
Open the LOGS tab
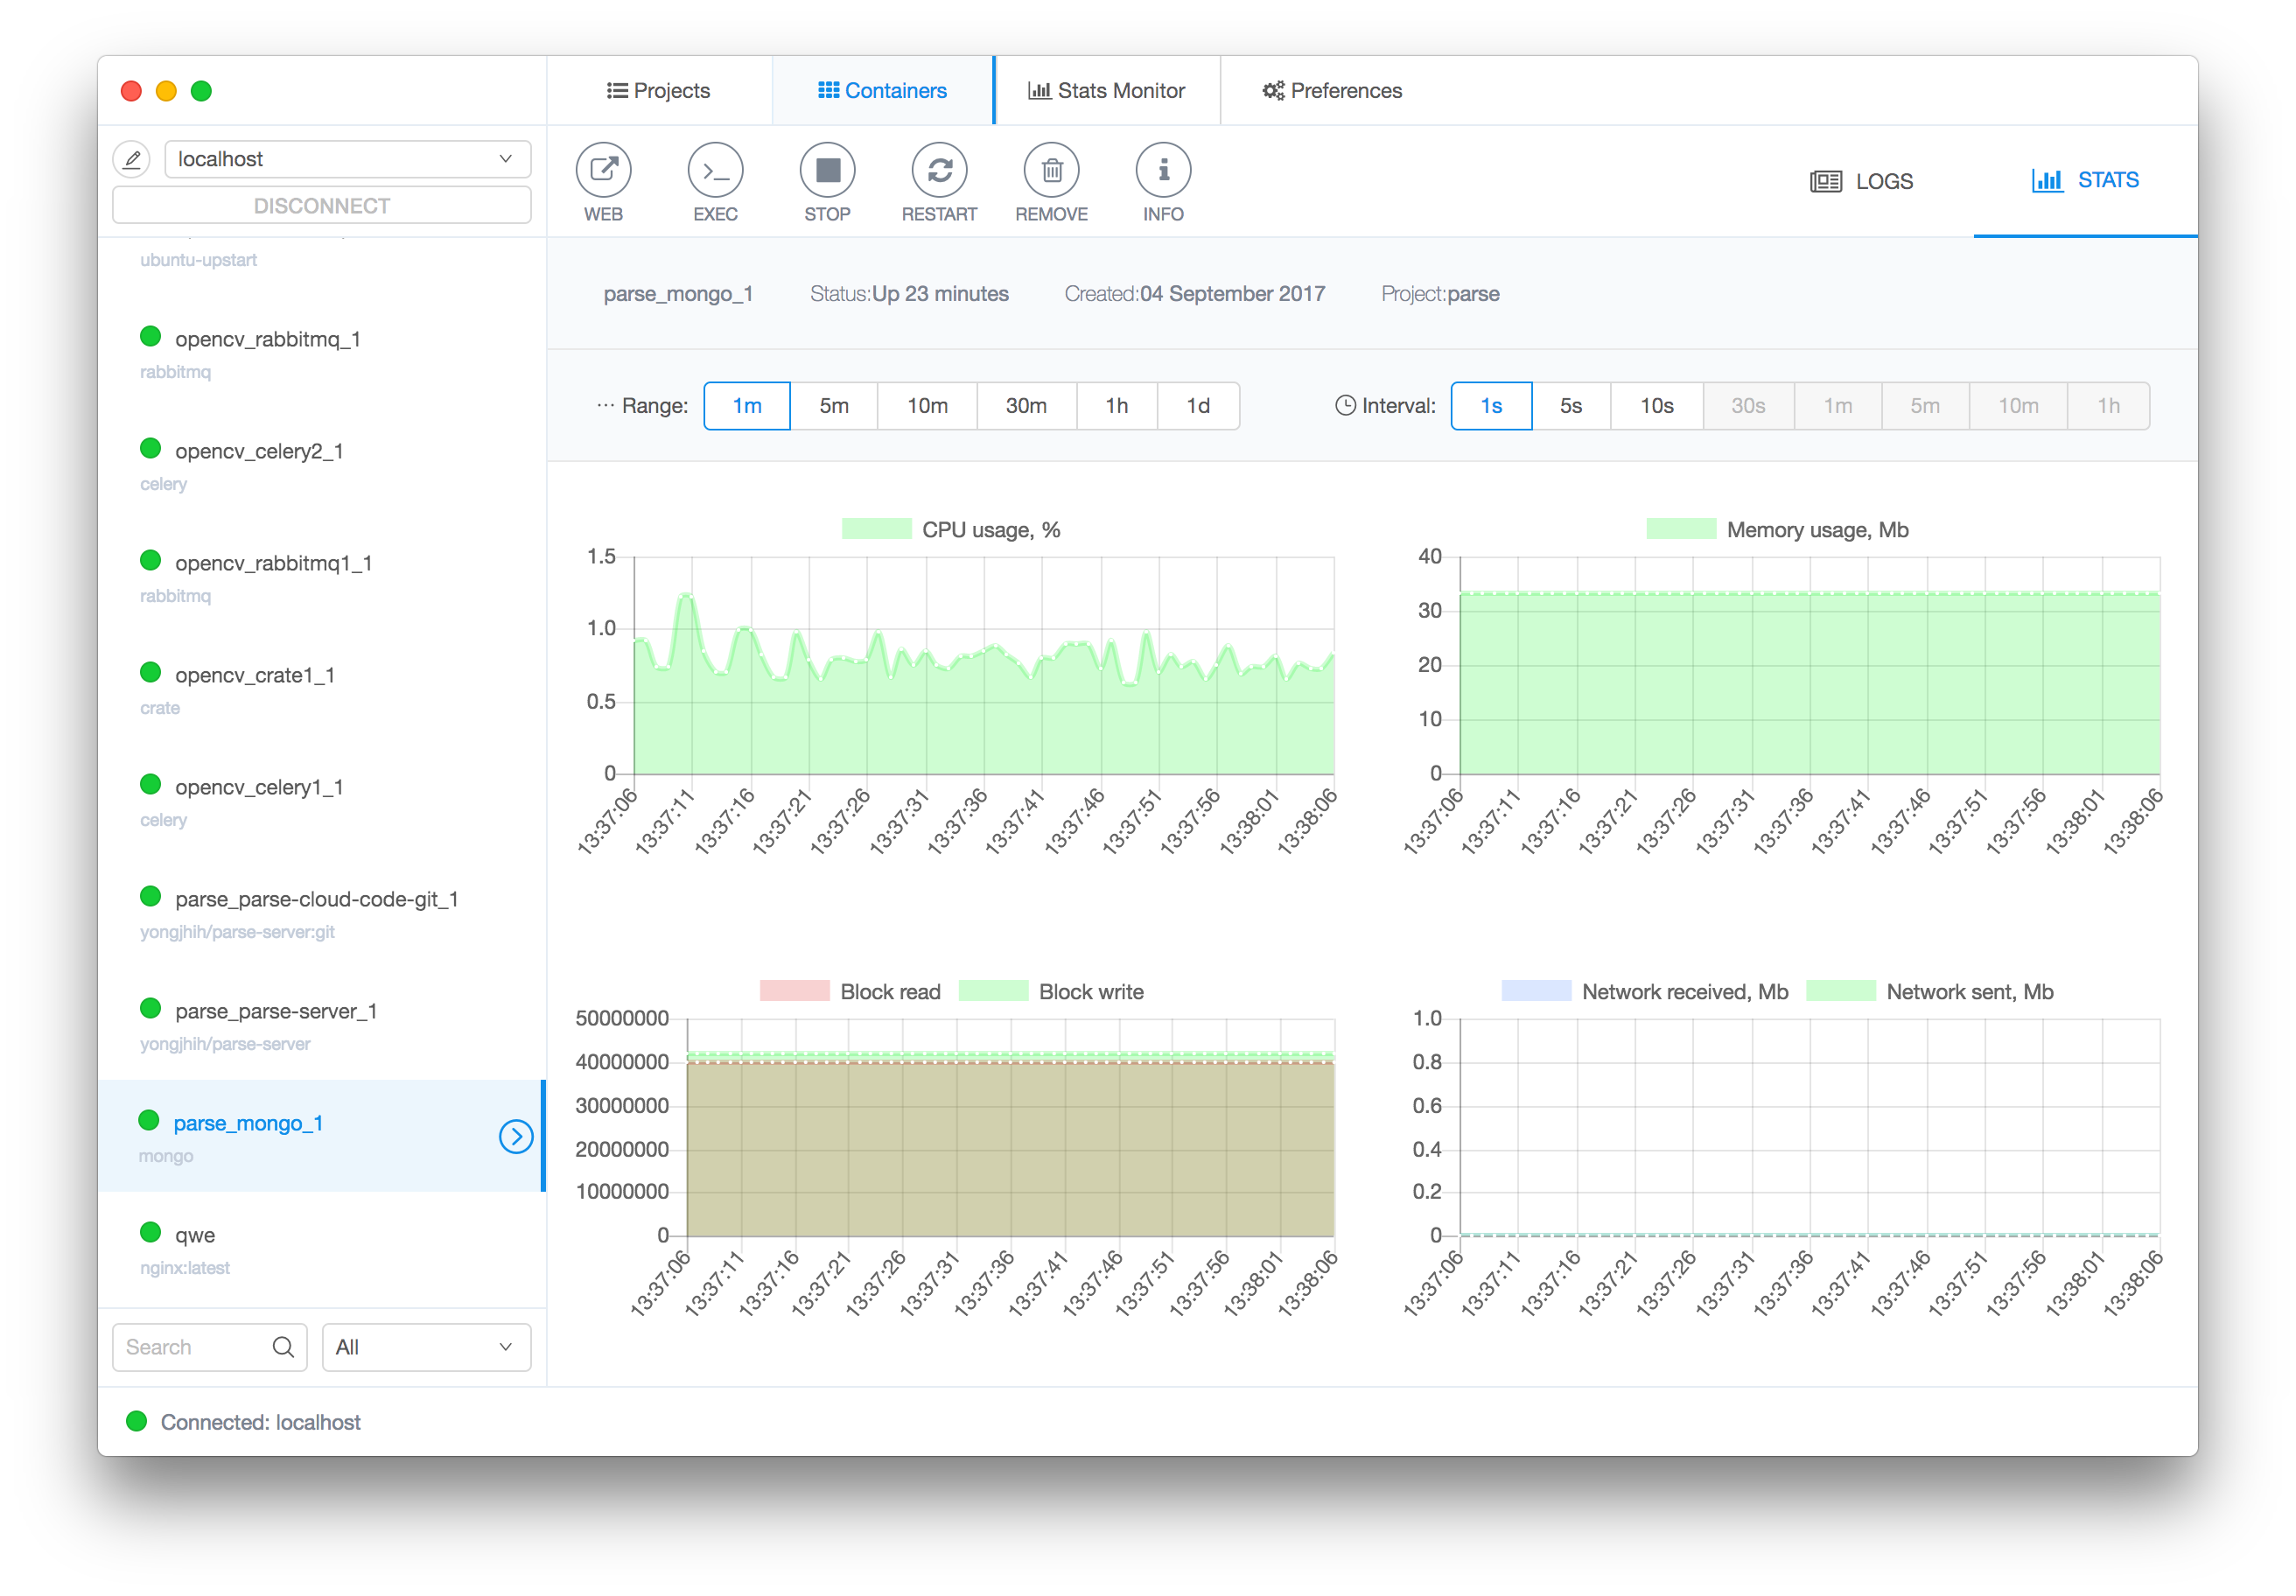click(1861, 181)
